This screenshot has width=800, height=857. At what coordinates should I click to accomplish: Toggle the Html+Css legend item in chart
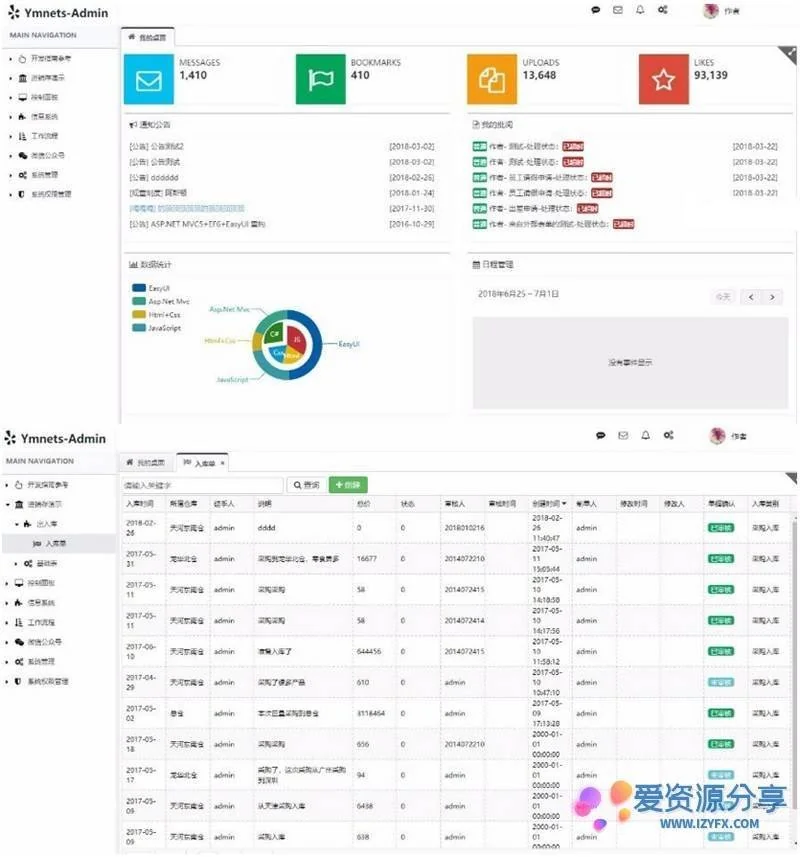coord(141,314)
